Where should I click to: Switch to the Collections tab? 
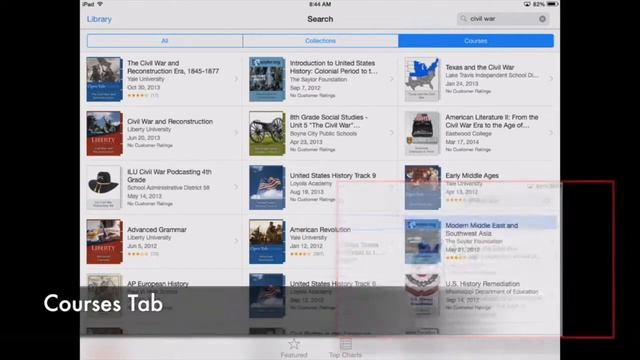pyautogui.click(x=320, y=41)
